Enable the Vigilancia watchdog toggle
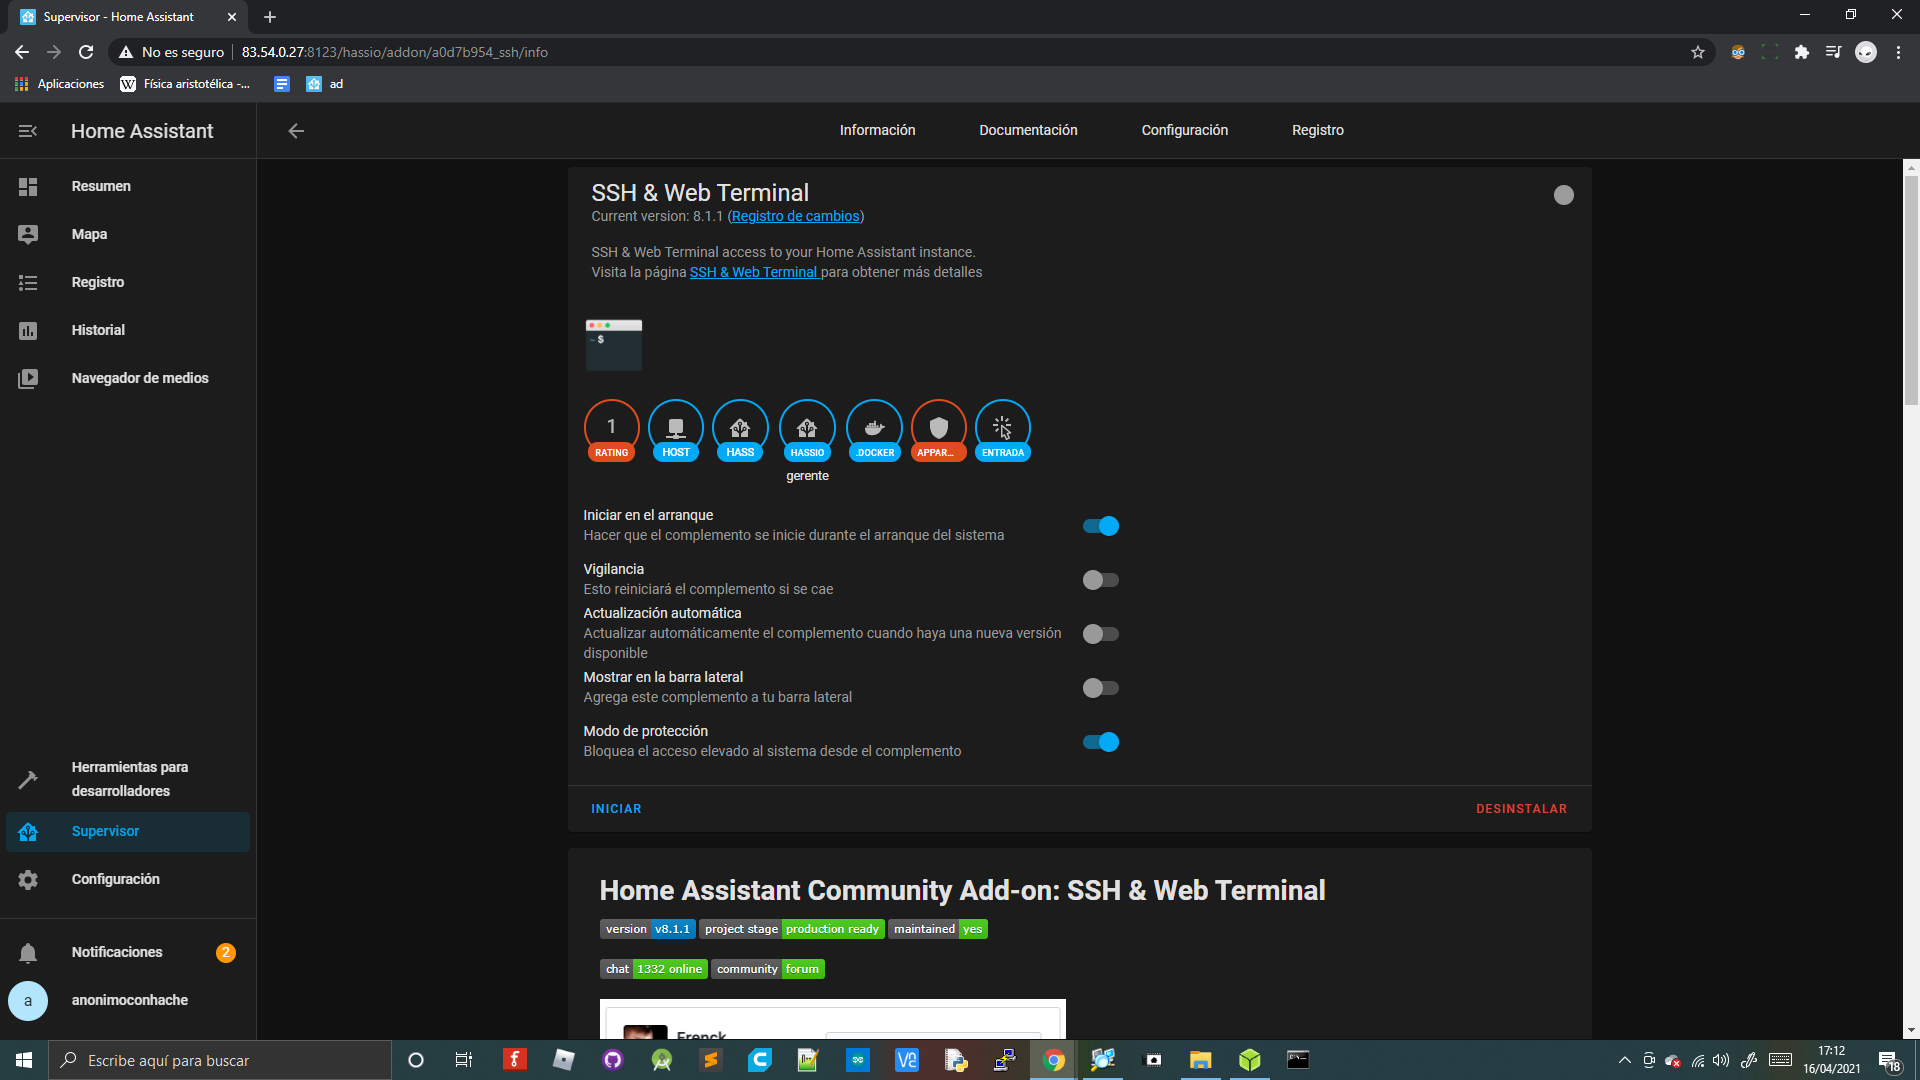The width and height of the screenshot is (1920, 1080). pyautogui.click(x=1101, y=580)
